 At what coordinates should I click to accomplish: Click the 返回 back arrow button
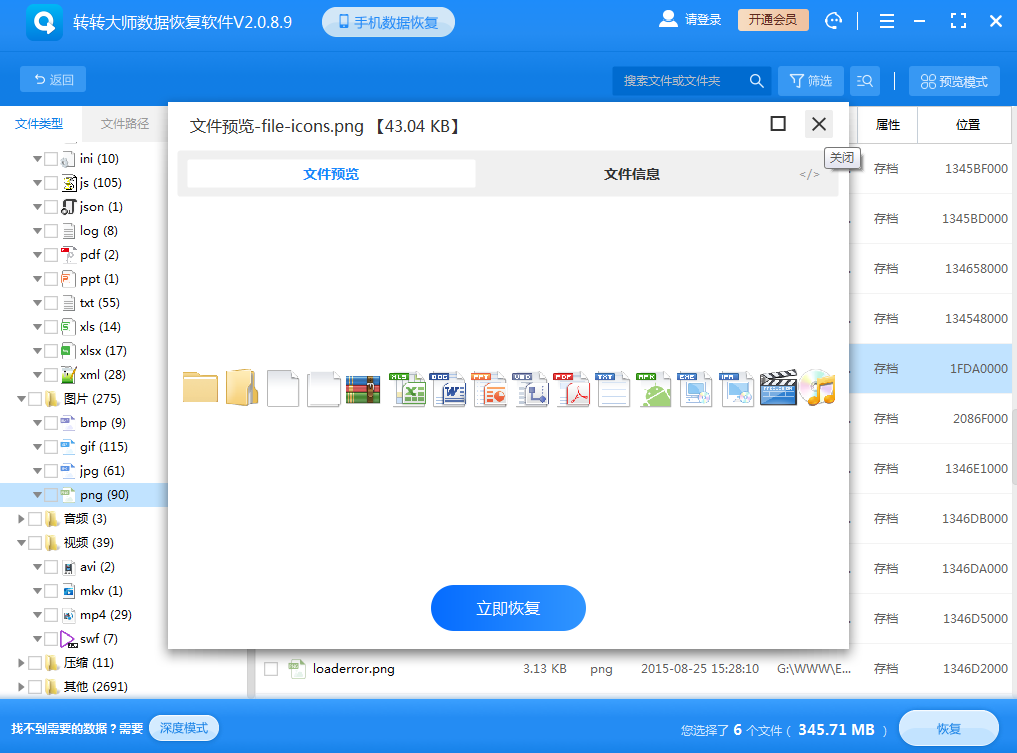52,79
